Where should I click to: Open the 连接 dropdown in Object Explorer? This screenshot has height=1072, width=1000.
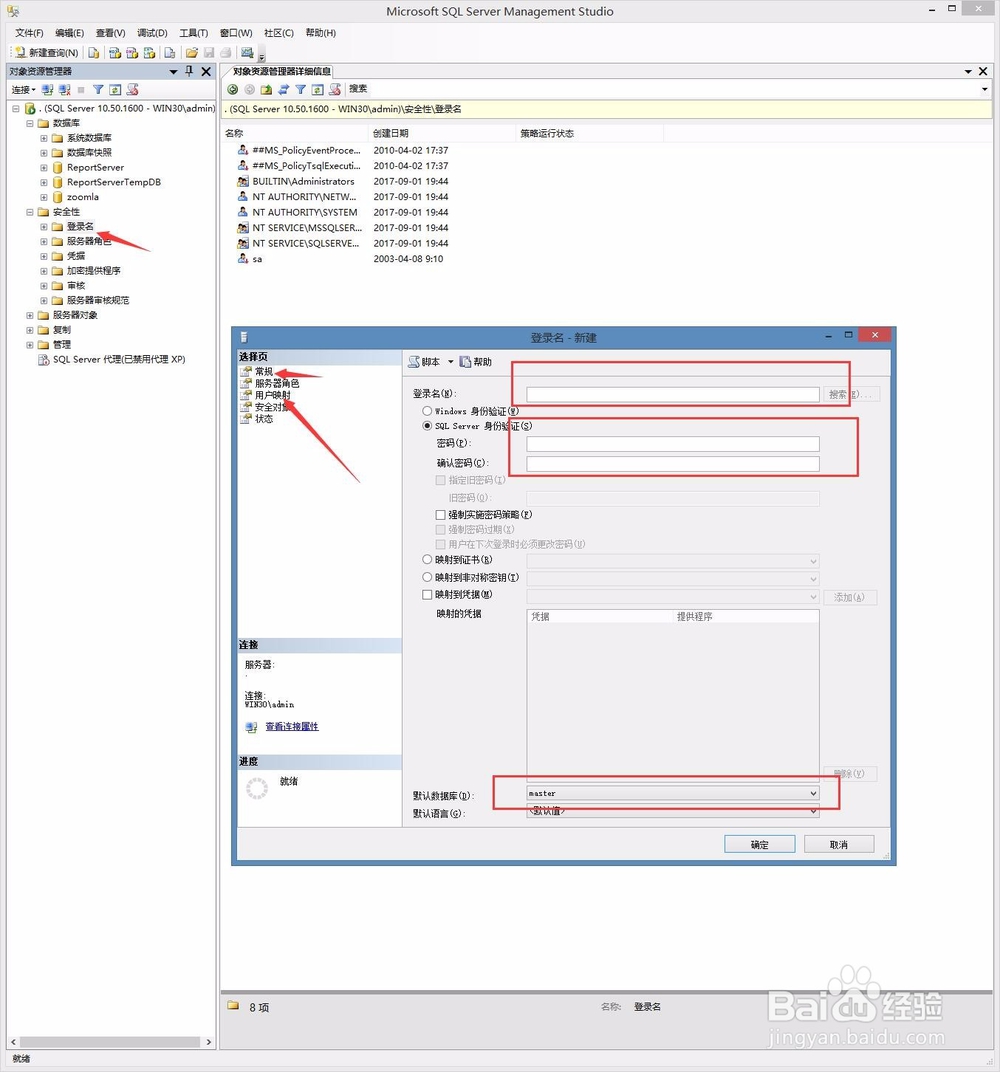coord(23,90)
